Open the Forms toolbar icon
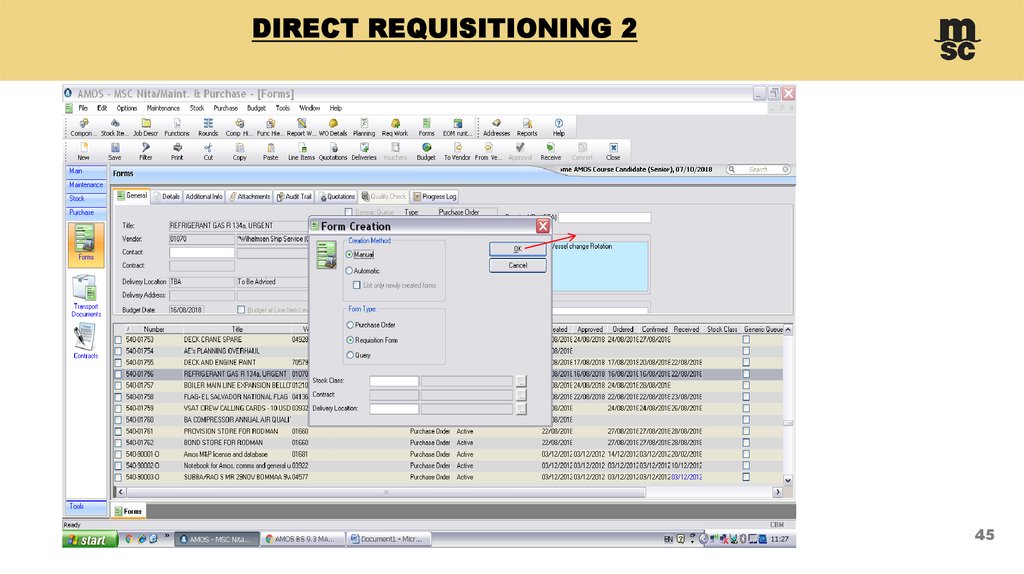 (x=426, y=127)
